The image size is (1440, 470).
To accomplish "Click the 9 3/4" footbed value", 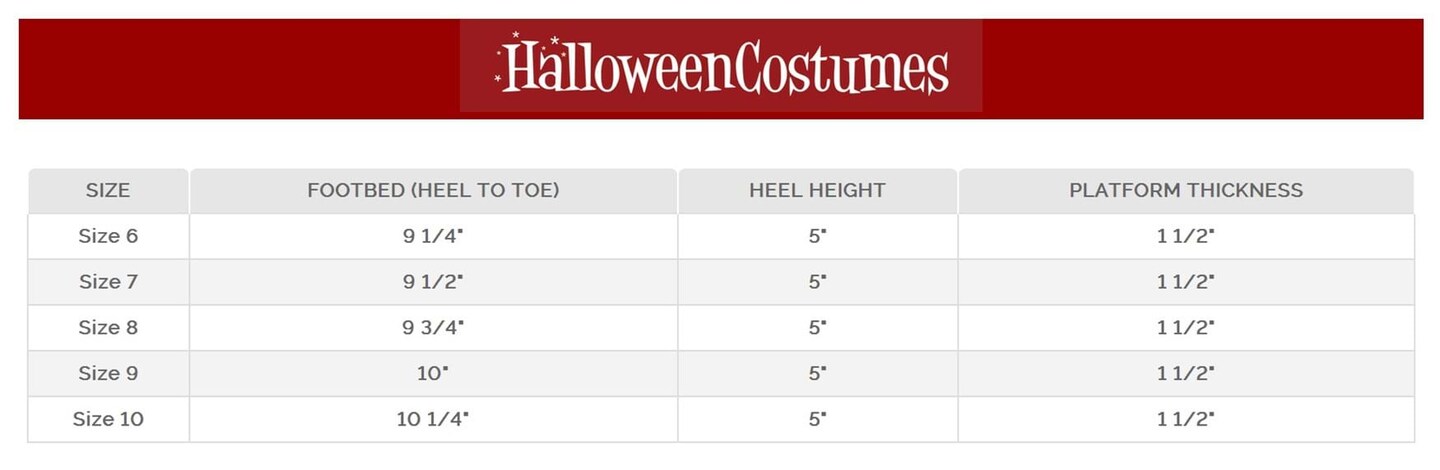I will [433, 328].
